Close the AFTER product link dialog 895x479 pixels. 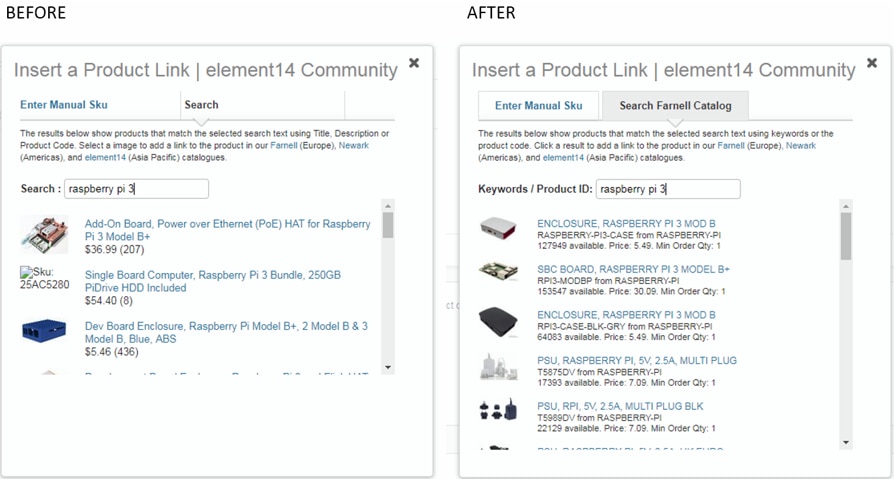872,64
